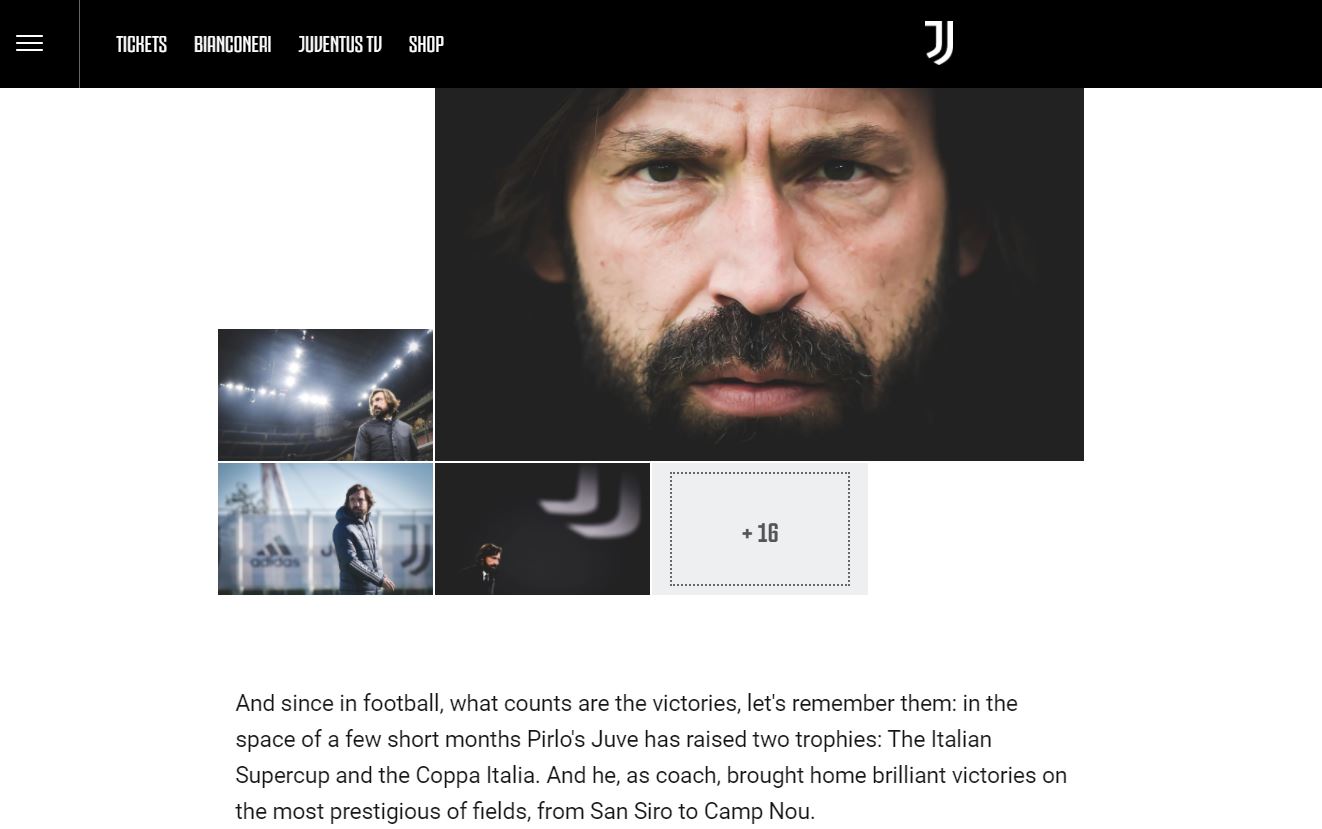The image size is (1322, 829).
Task: Open the large Pirlo close-up photo
Action: coord(759,274)
